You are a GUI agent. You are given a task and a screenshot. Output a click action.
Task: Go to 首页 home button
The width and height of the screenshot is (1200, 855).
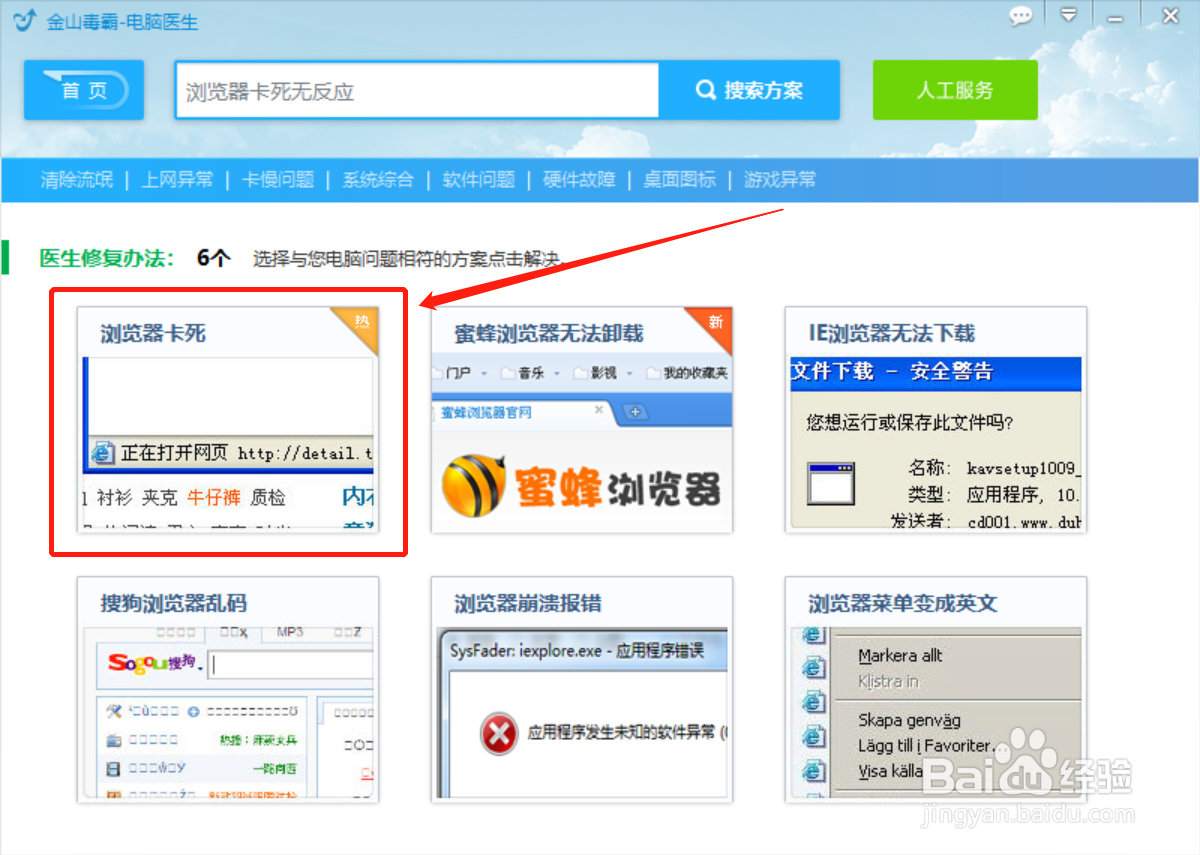tap(84, 91)
